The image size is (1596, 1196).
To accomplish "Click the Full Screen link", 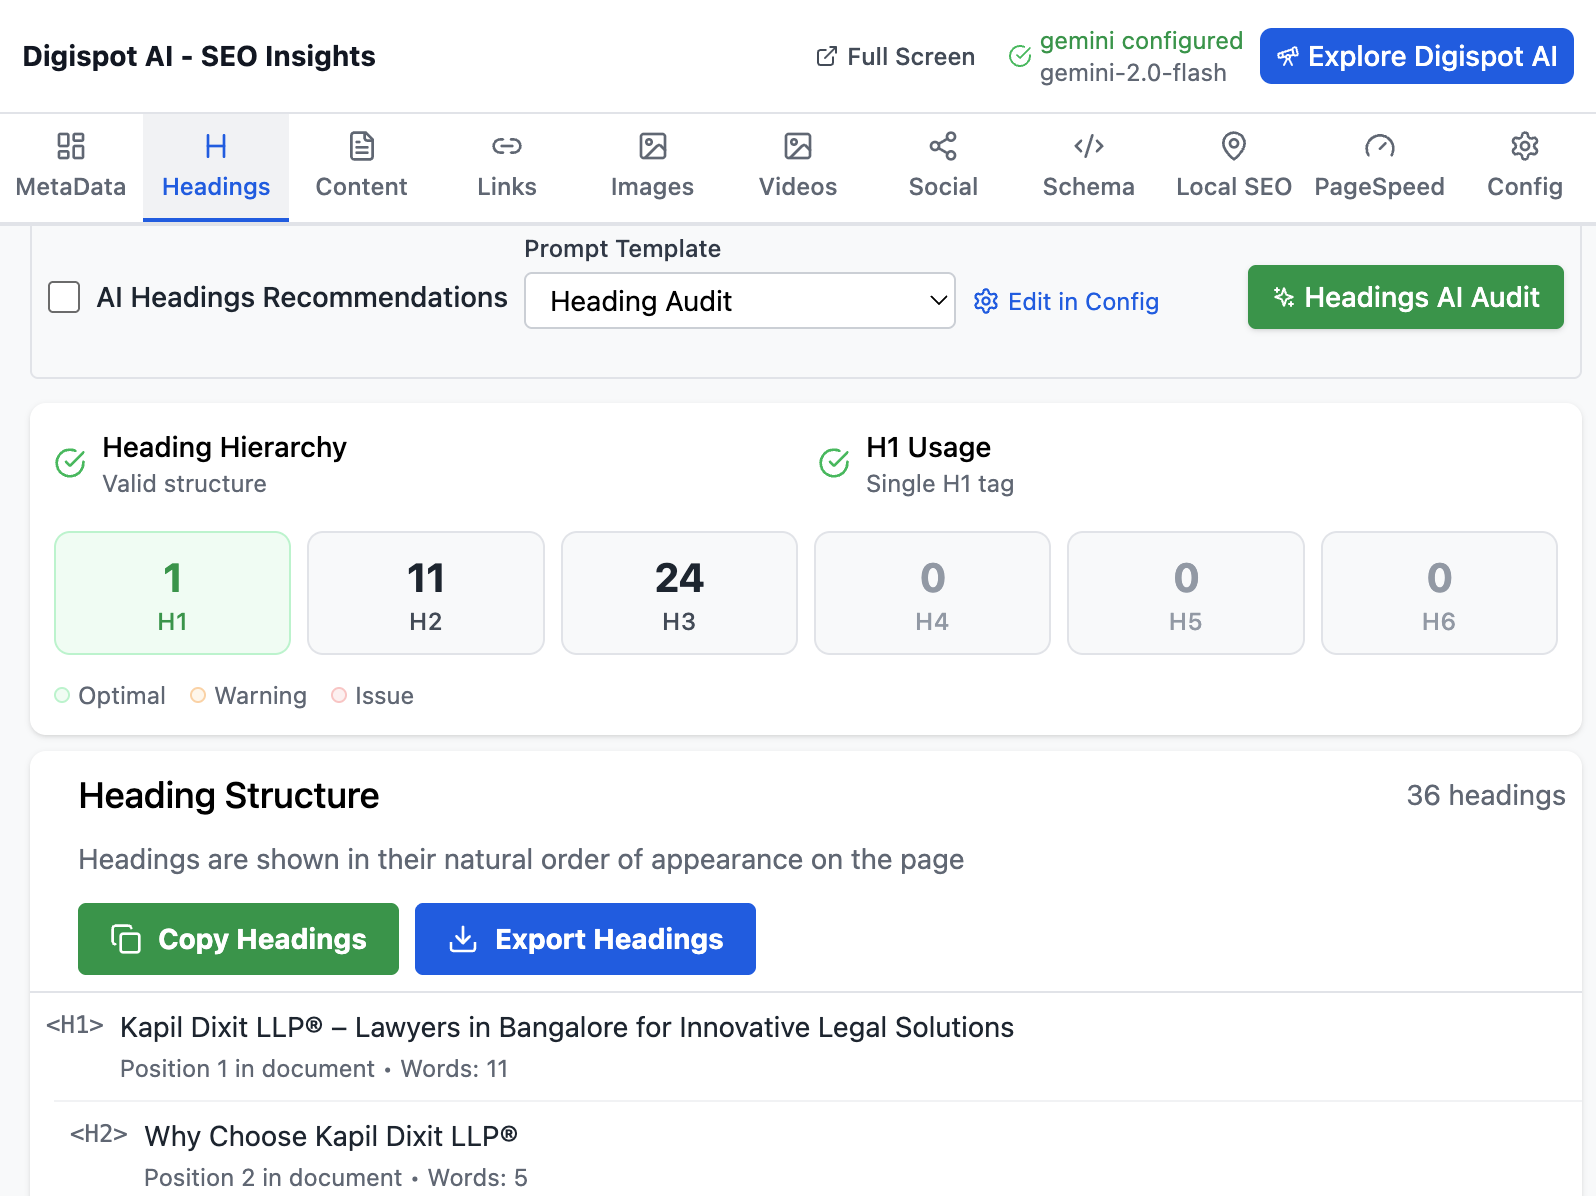I will [x=895, y=57].
